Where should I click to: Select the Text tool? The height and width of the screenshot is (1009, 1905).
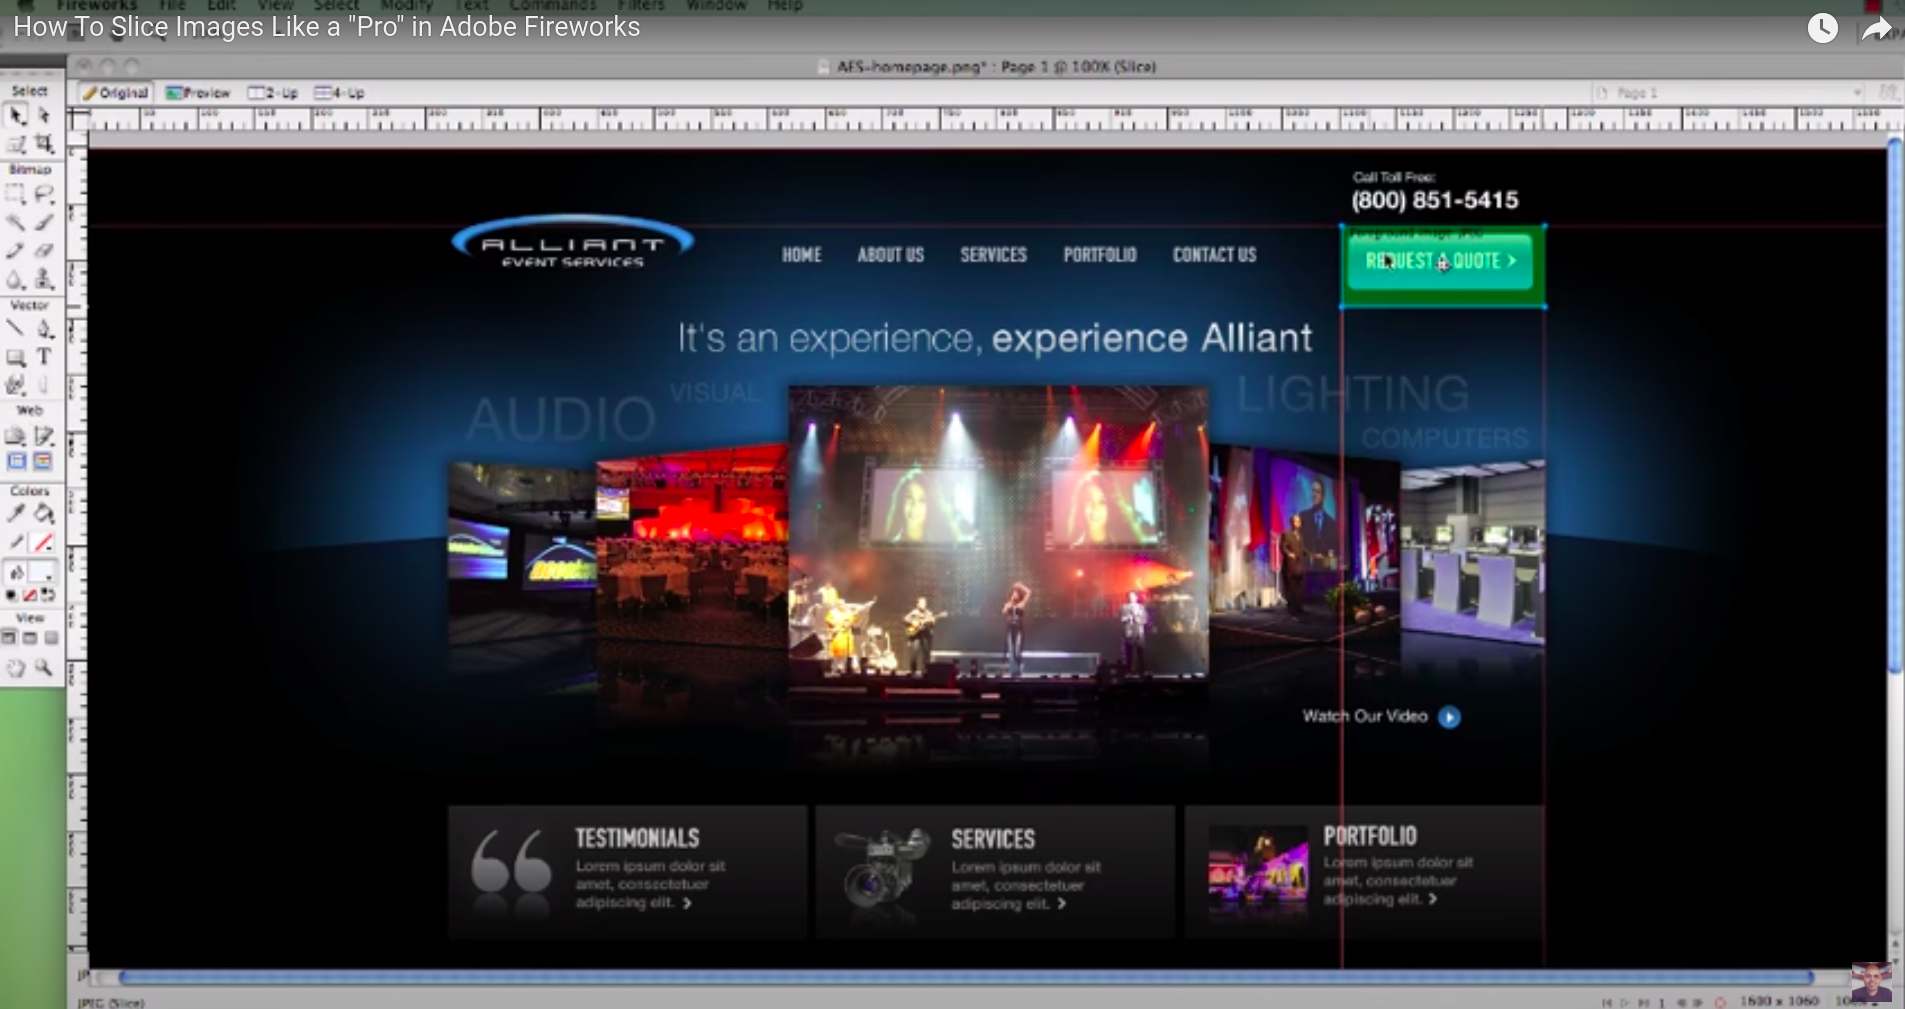pyautogui.click(x=44, y=357)
